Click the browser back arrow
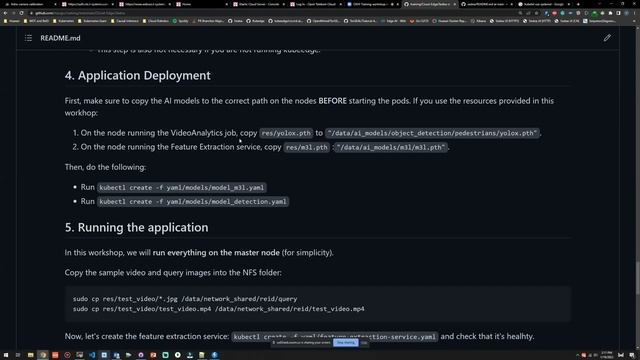640x360 pixels. pos(5,13)
